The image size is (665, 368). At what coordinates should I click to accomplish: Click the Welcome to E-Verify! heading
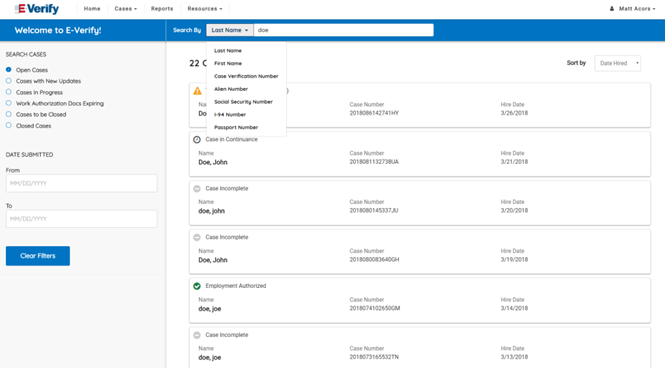click(x=58, y=31)
